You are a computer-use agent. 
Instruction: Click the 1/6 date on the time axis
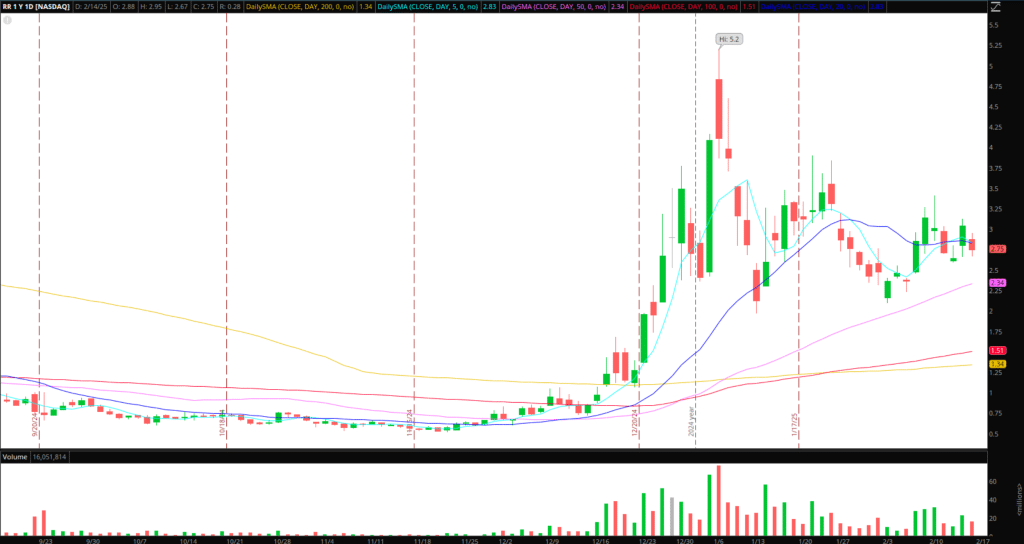pos(718,541)
